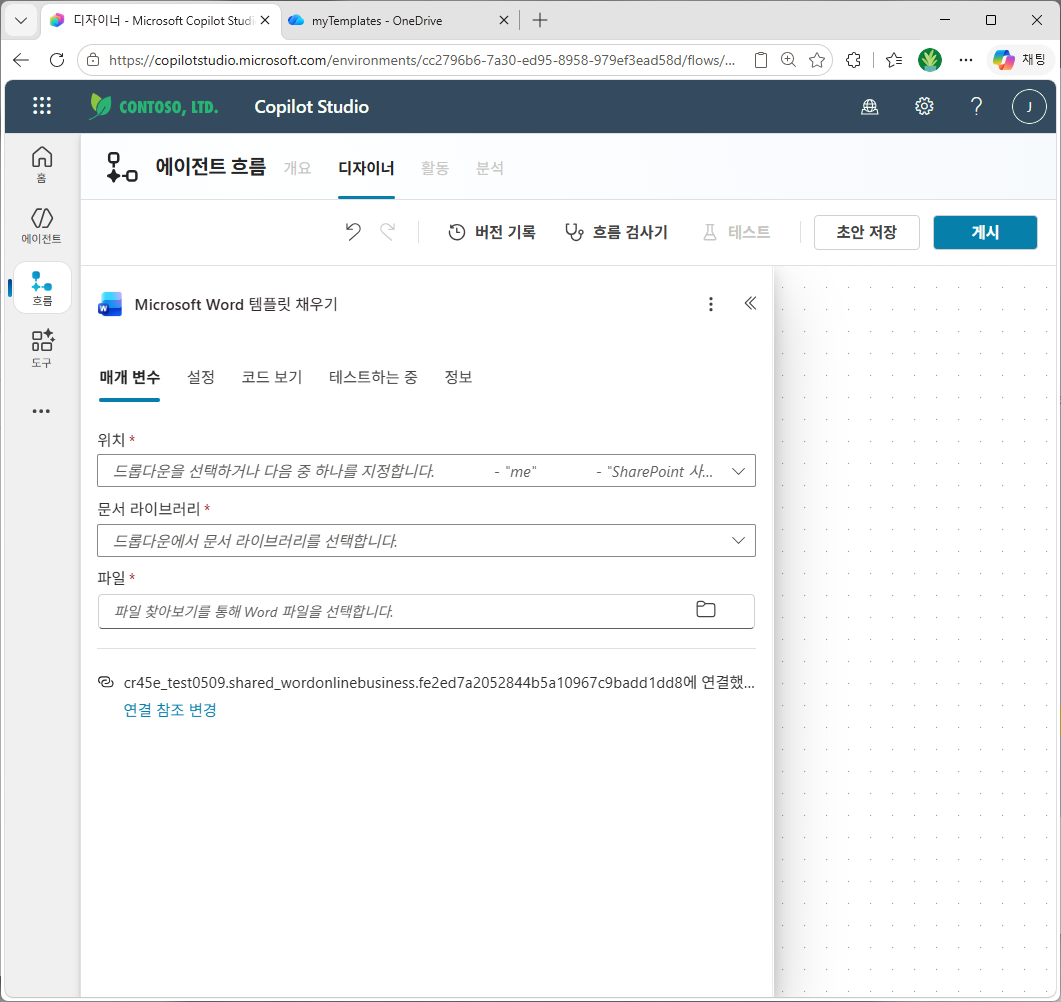Screen dimensions: 1061x1002
Task: Click the clipboard icon in address bar
Action: pos(761,60)
